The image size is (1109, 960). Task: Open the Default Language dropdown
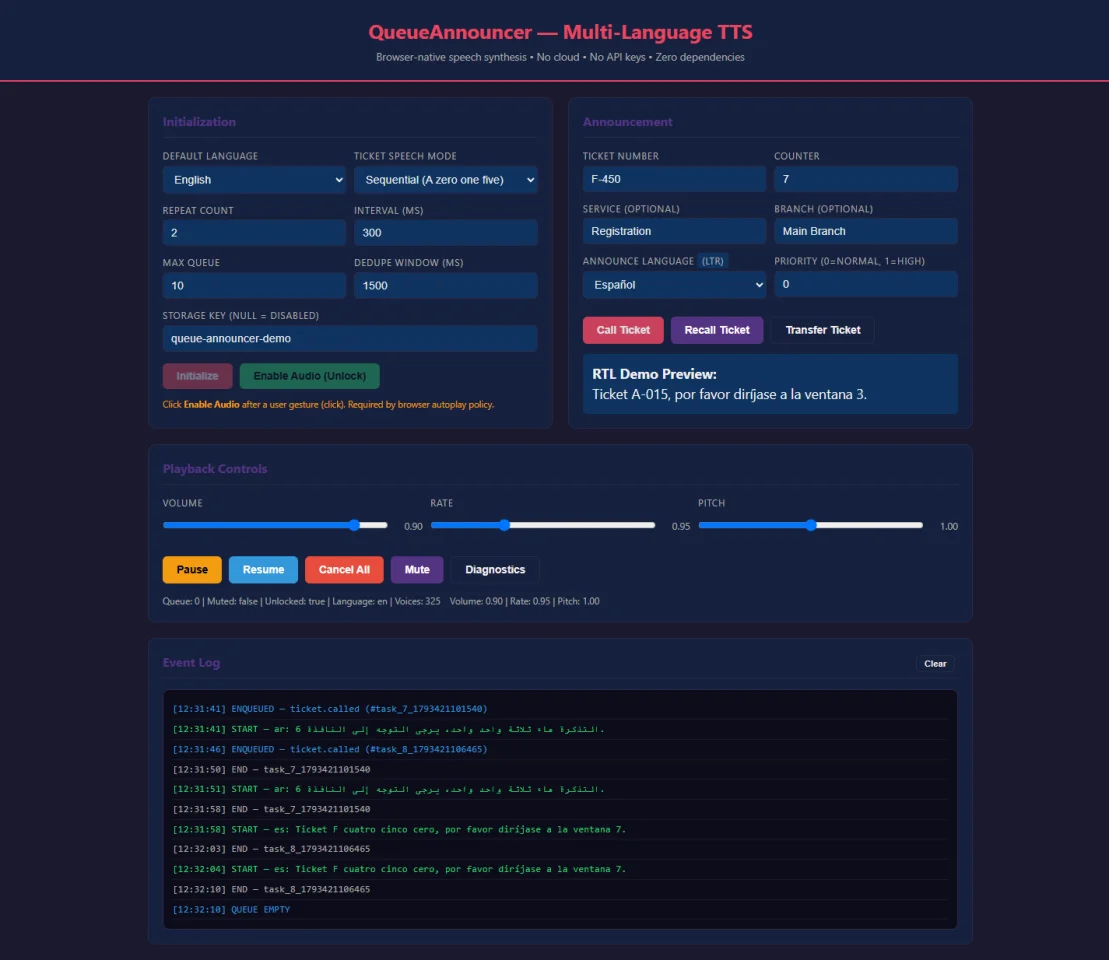click(254, 180)
